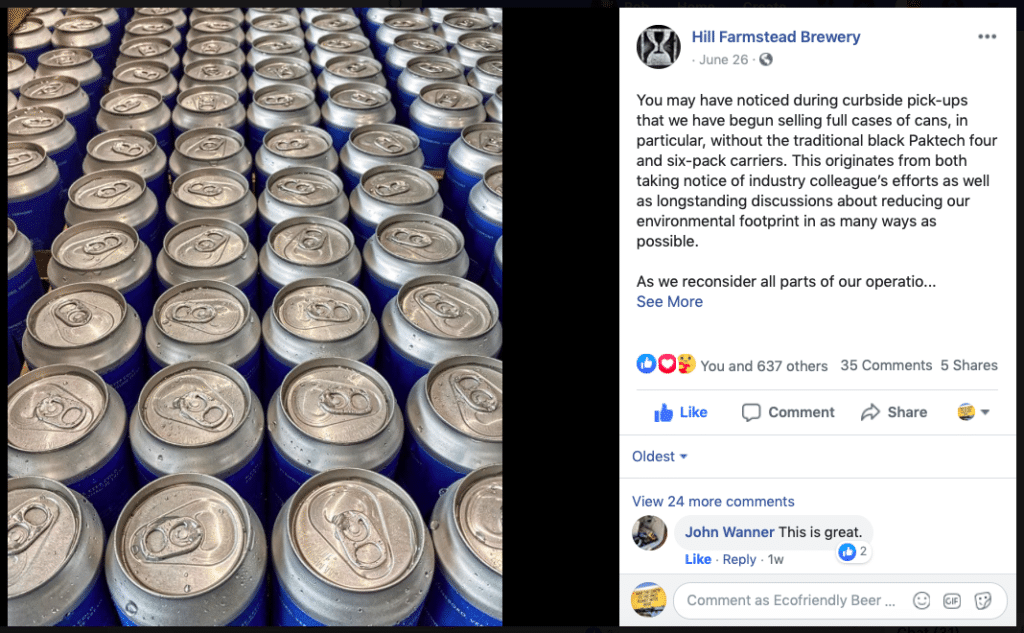Image resolution: width=1024 pixels, height=633 pixels.
Task: Click the public globe audience icon
Action: click(x=766, y=59)
